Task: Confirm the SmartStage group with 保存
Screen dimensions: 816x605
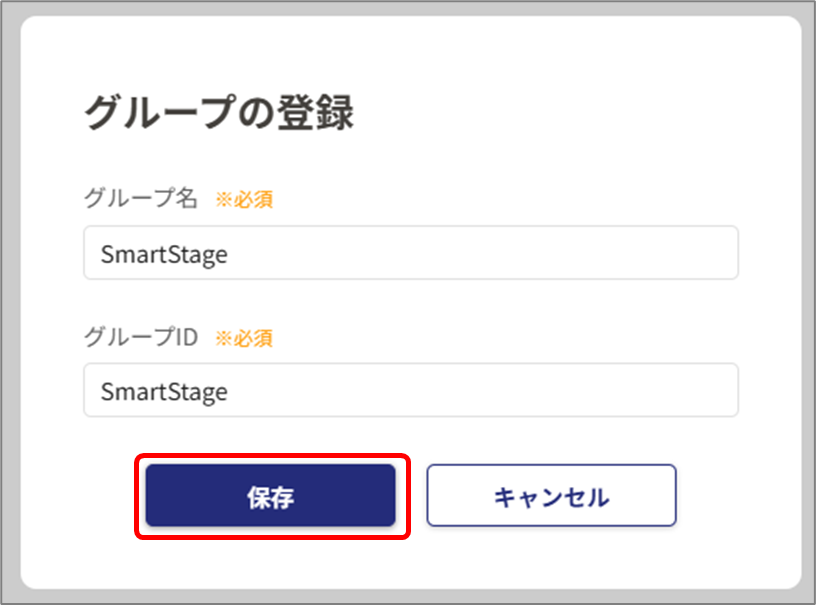Action: (x=271, y=495)
